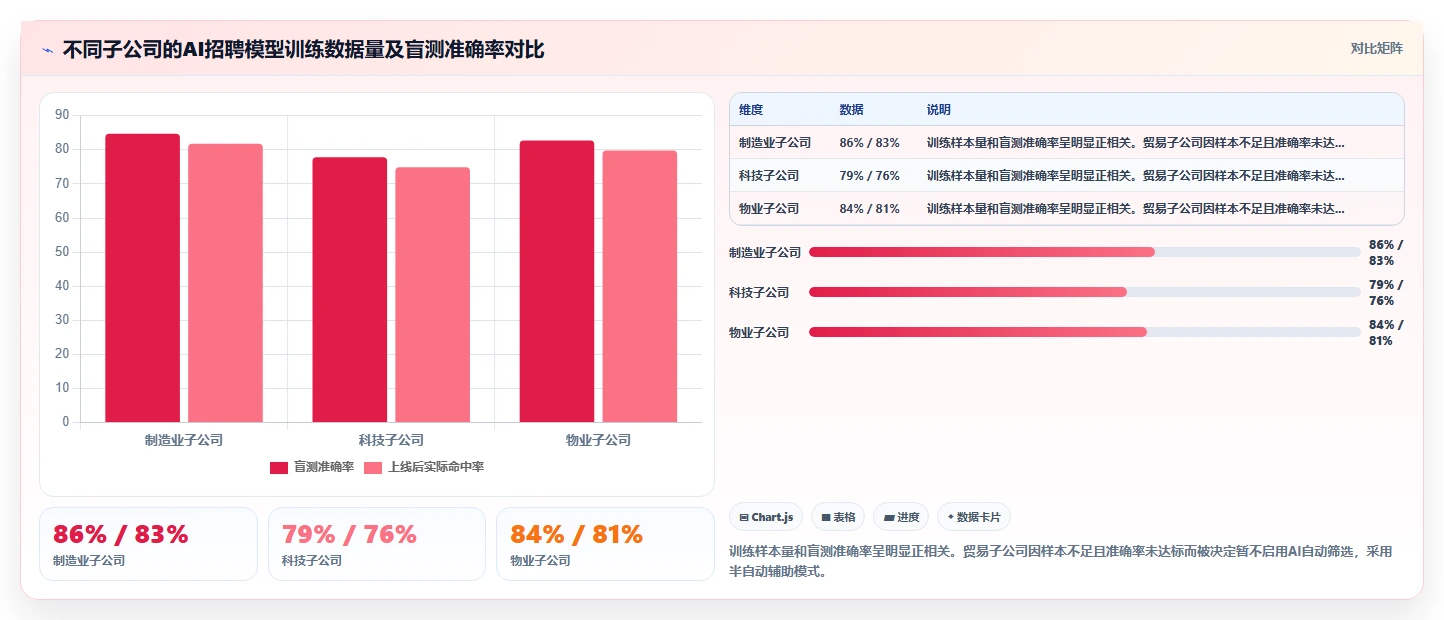Click table value 84% / 81%
Screen dimensions: 1444x620
tap(870, 208)
